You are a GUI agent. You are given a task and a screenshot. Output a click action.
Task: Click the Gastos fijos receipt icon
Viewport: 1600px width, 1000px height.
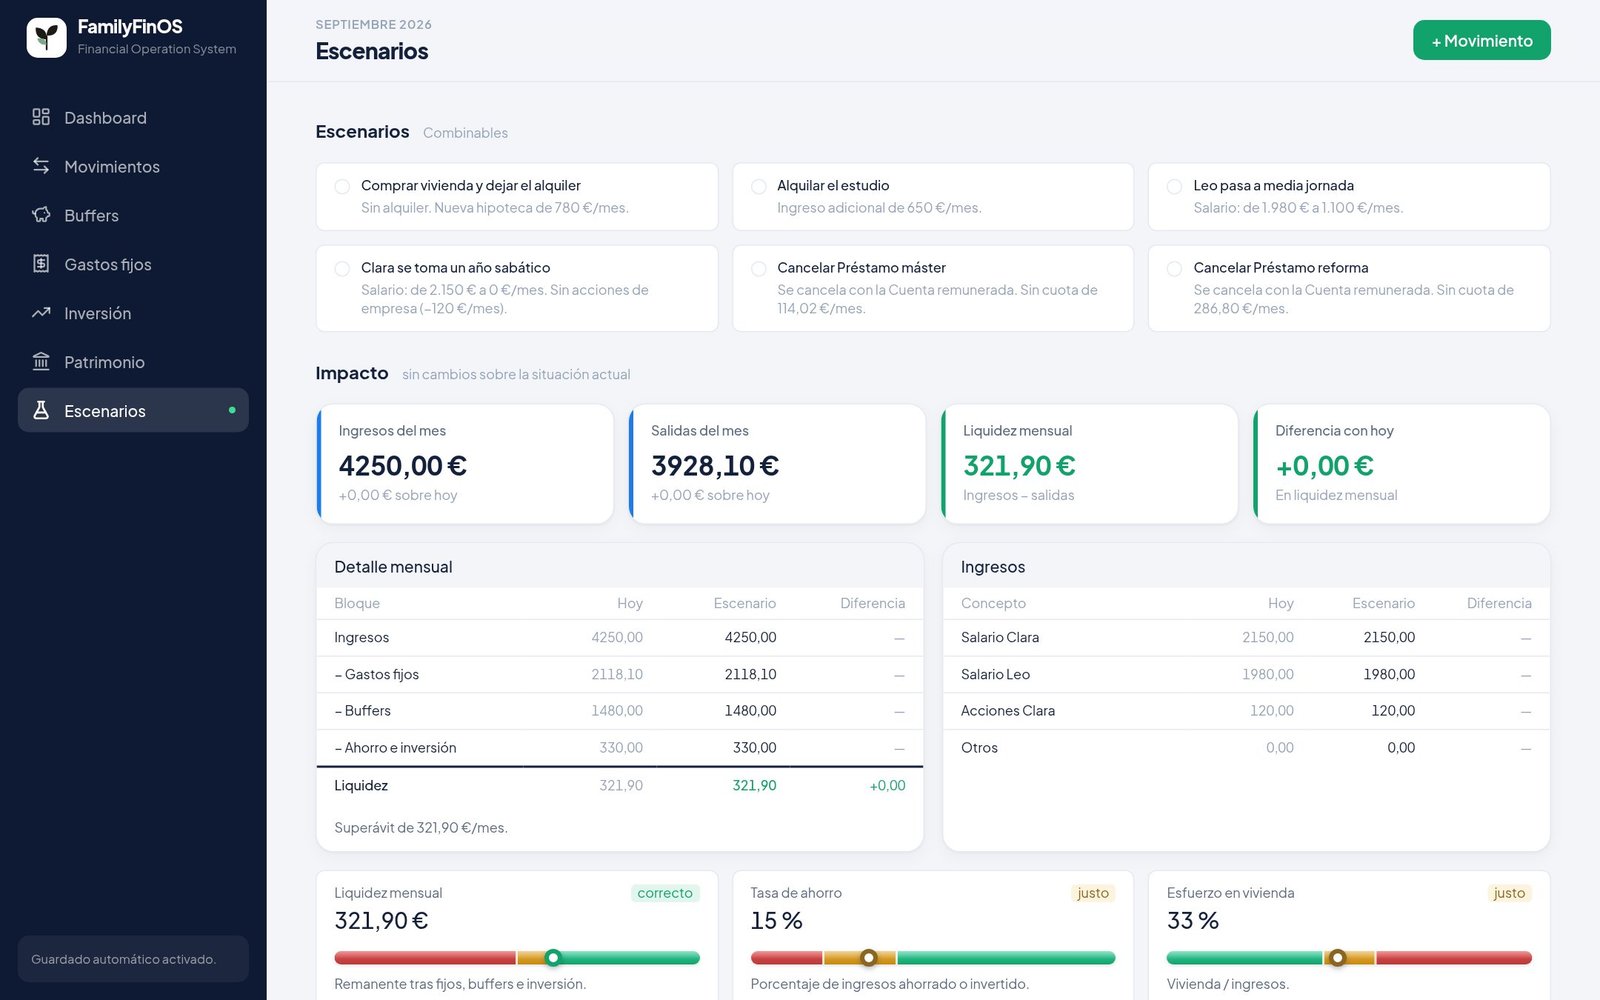point(41,264)
